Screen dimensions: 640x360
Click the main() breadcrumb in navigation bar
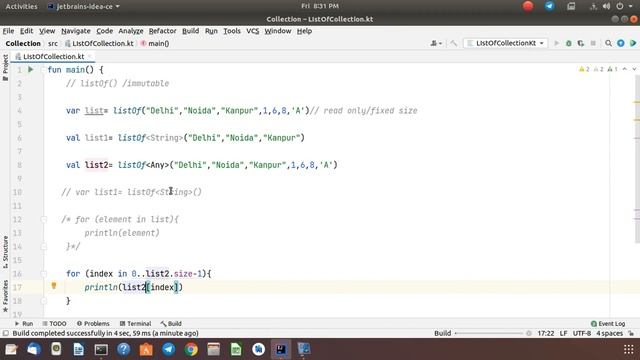point(155,43)
